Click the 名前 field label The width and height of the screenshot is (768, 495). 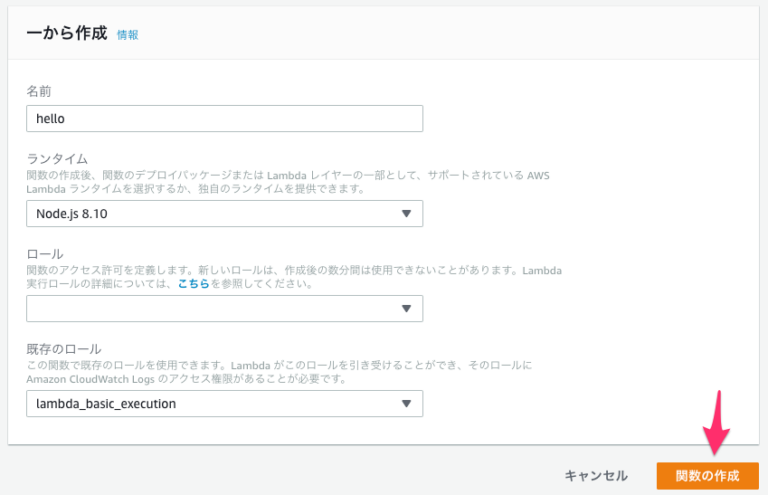(39, 91)
